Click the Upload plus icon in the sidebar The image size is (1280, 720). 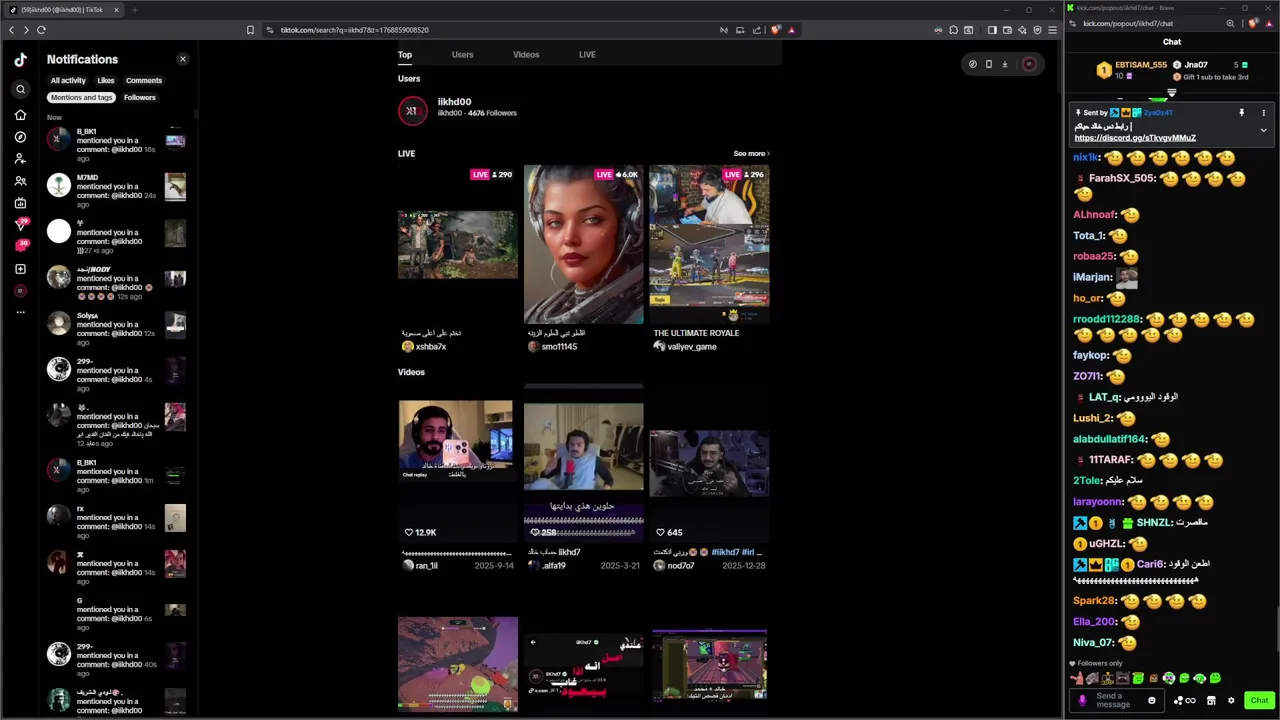point(20,269)
